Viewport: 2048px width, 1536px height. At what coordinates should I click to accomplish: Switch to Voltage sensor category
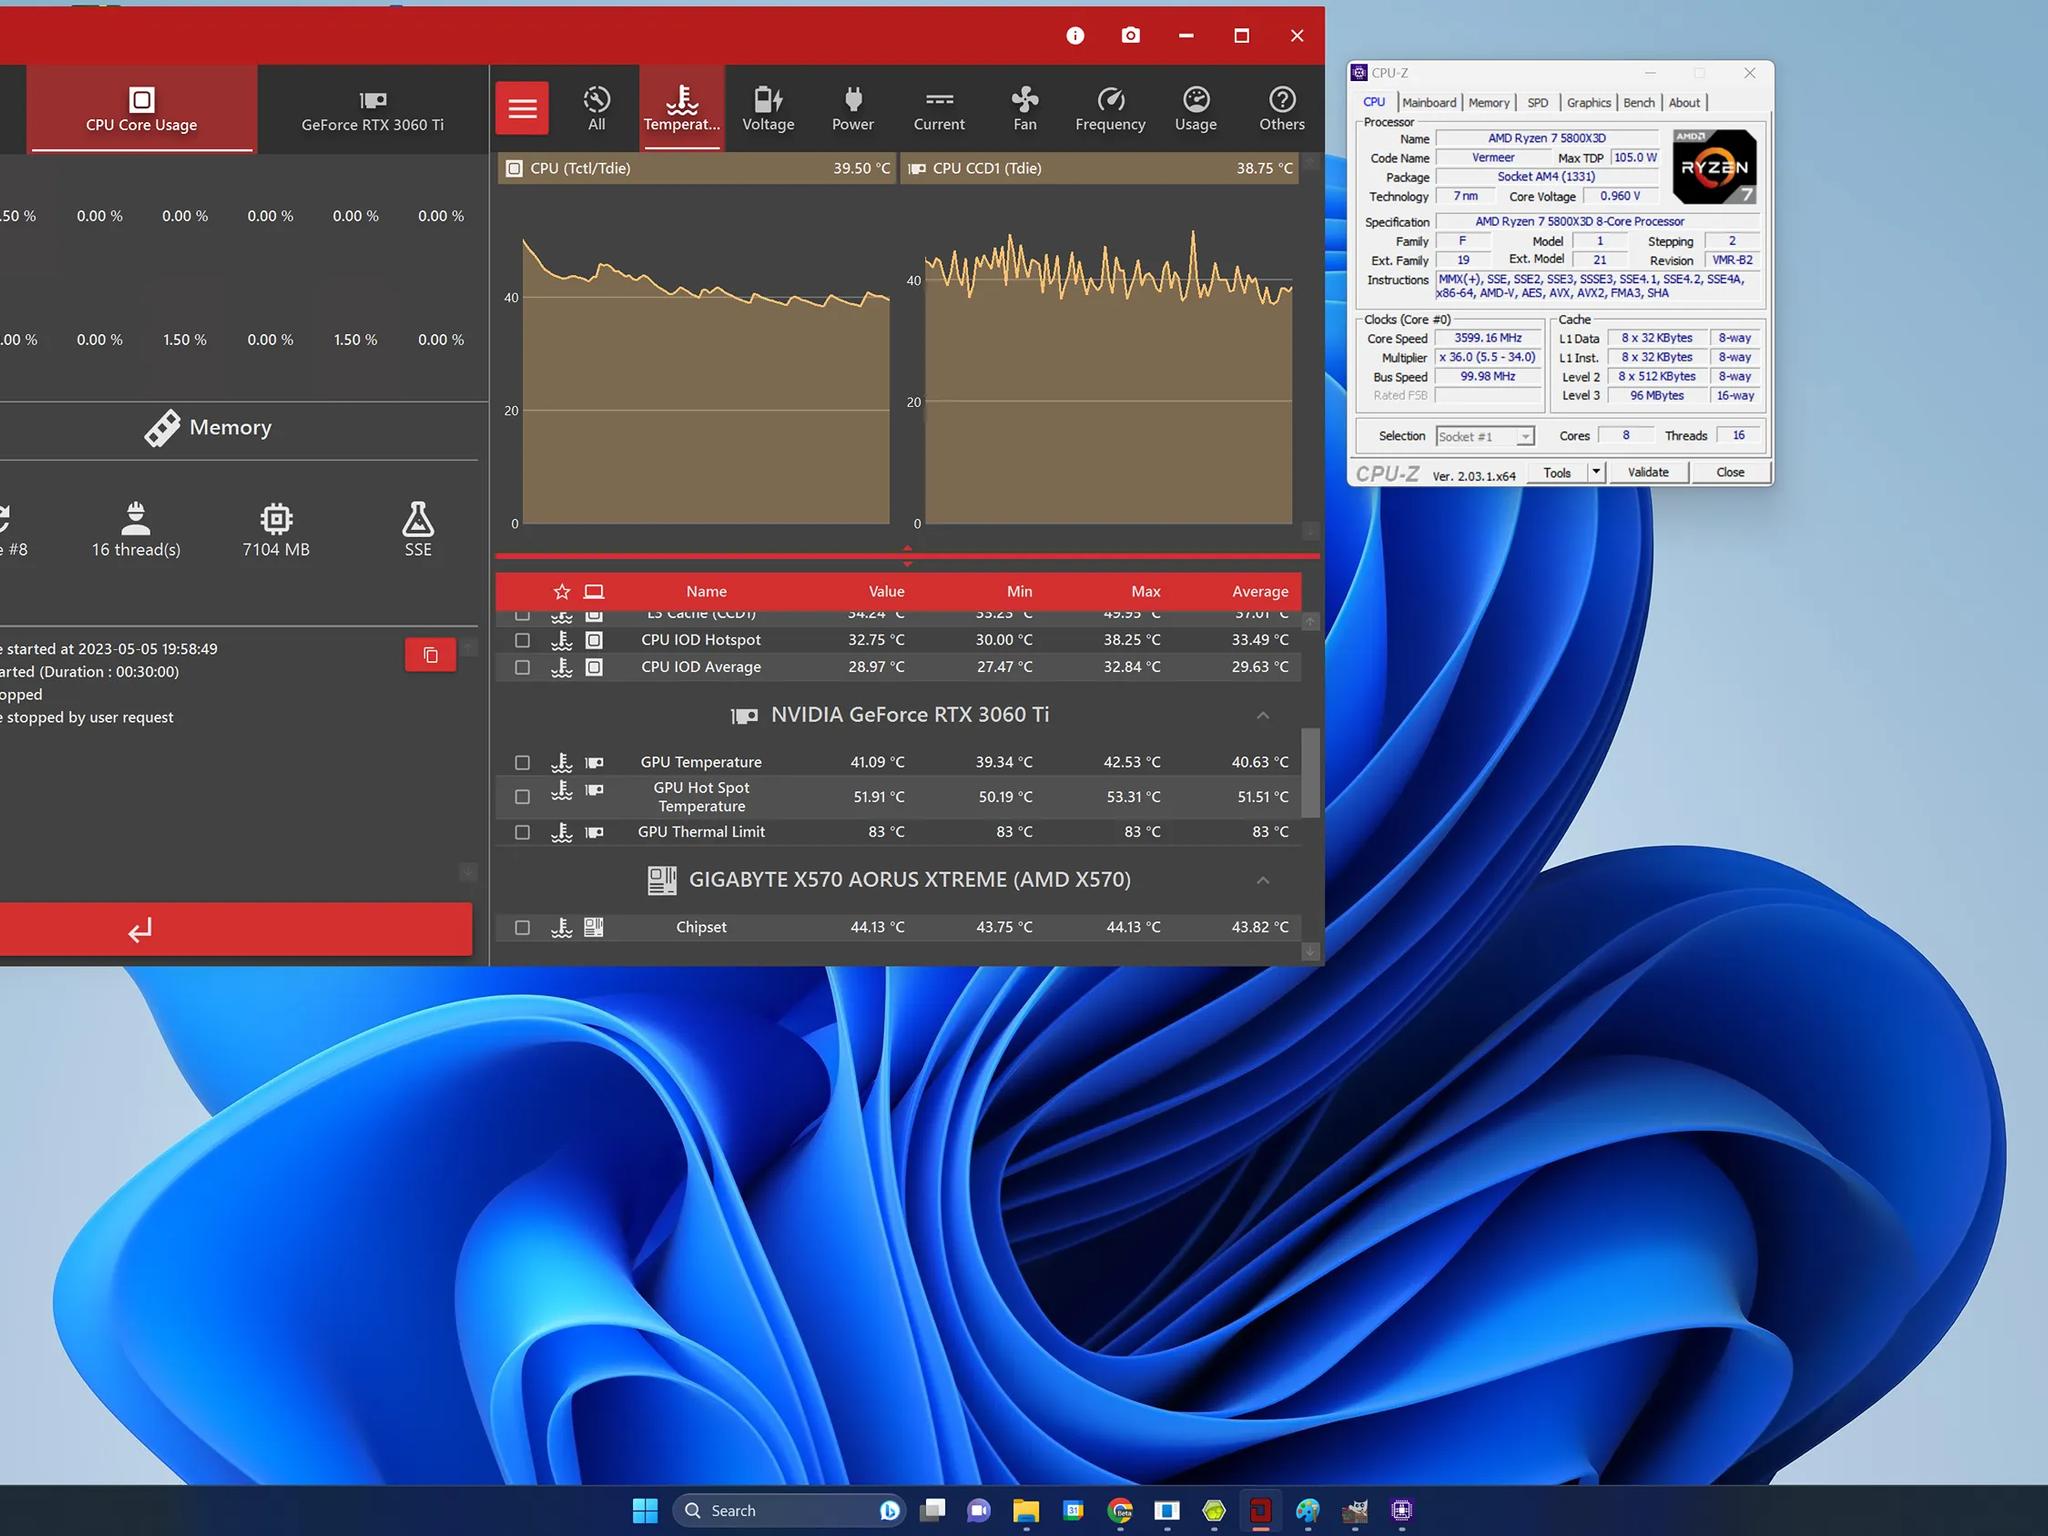(768, 108)
